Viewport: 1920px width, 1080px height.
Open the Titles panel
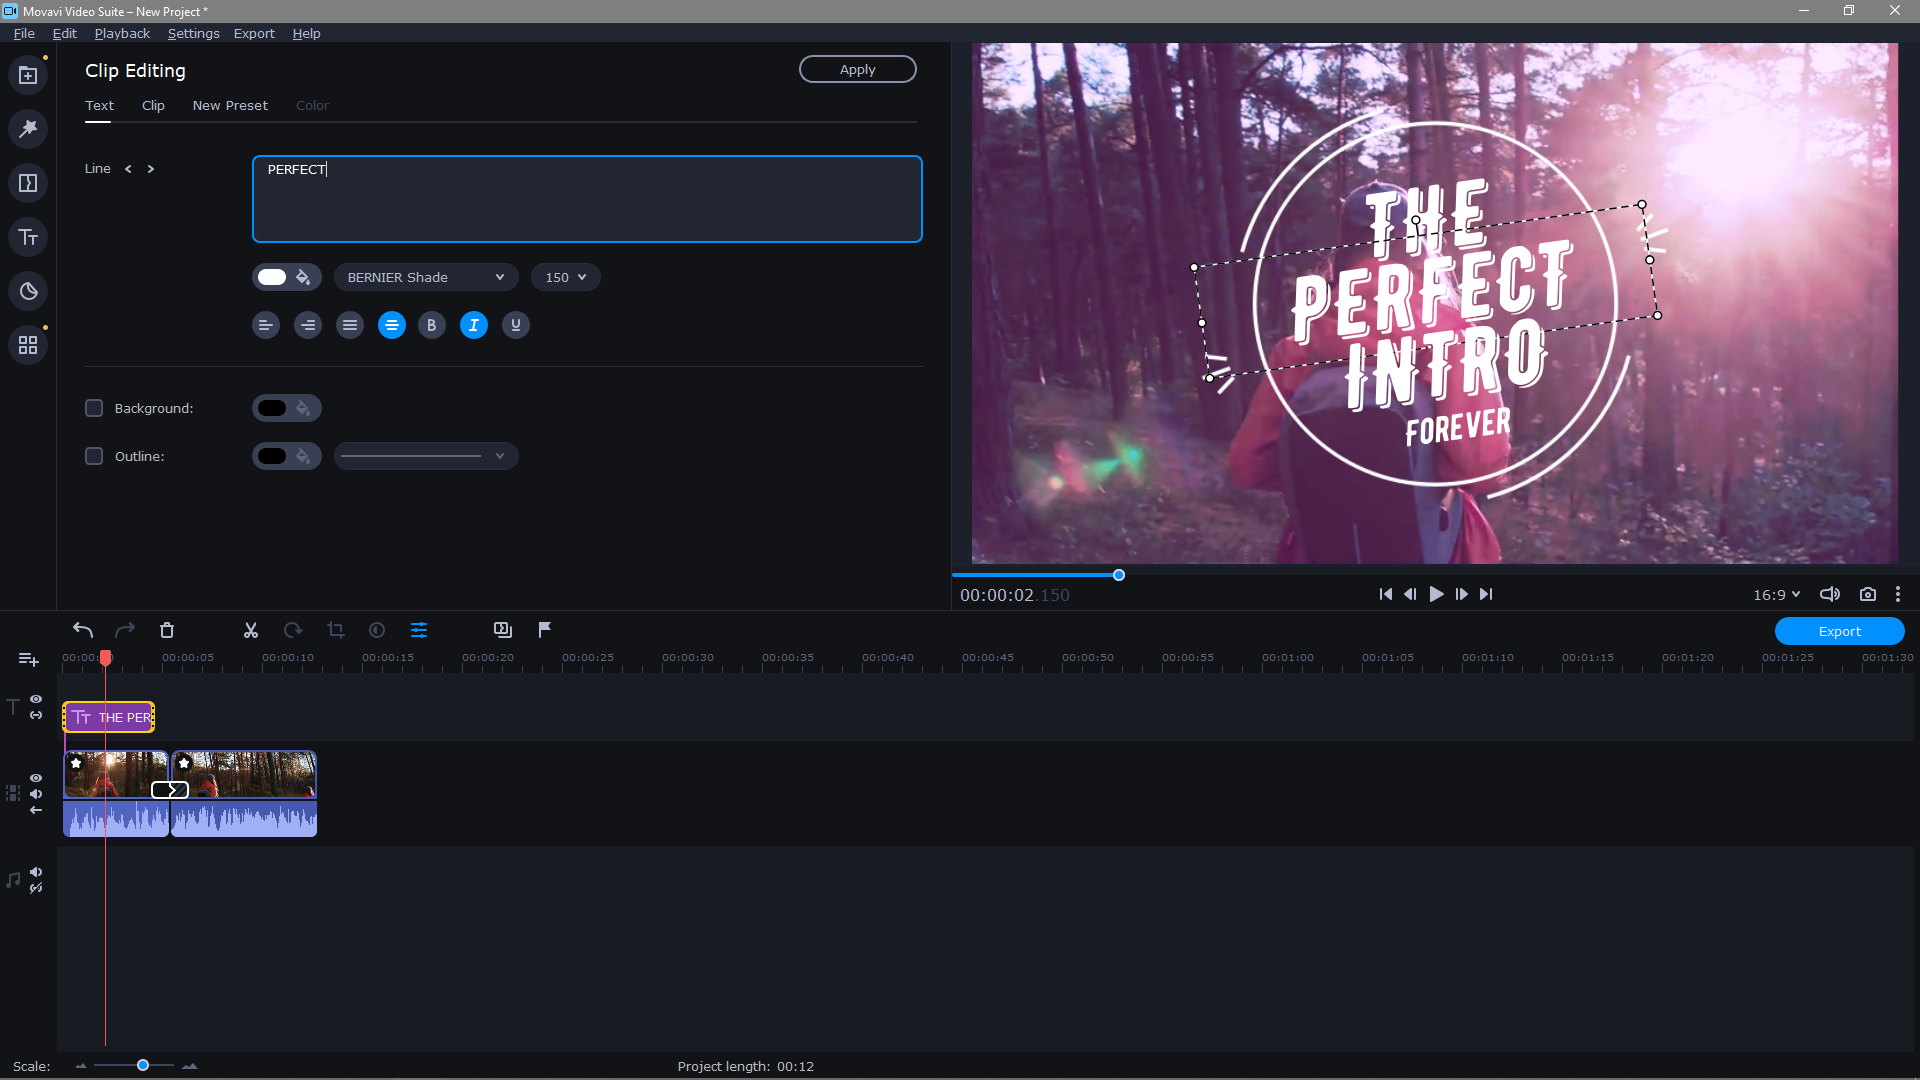27,237
